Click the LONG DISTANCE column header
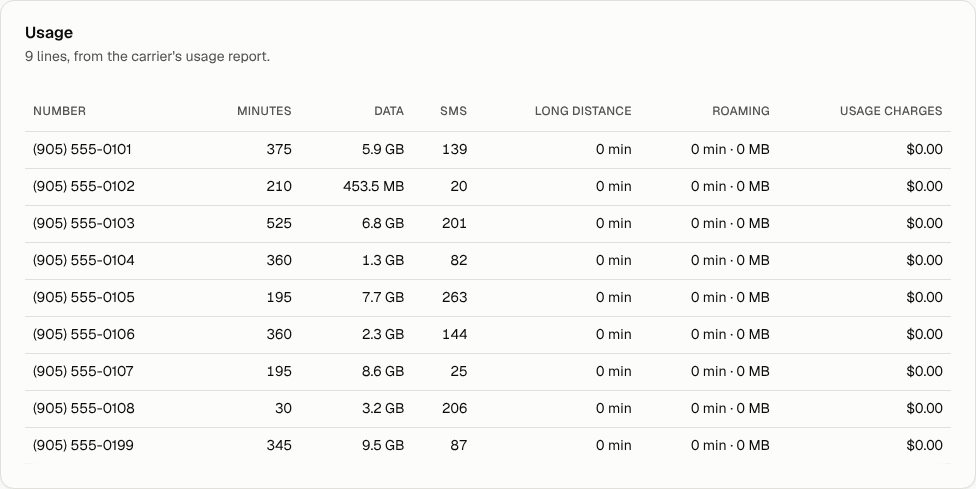The height and width of the screenshot is (489, 976). pyautogui.click(x=583, y=111)
